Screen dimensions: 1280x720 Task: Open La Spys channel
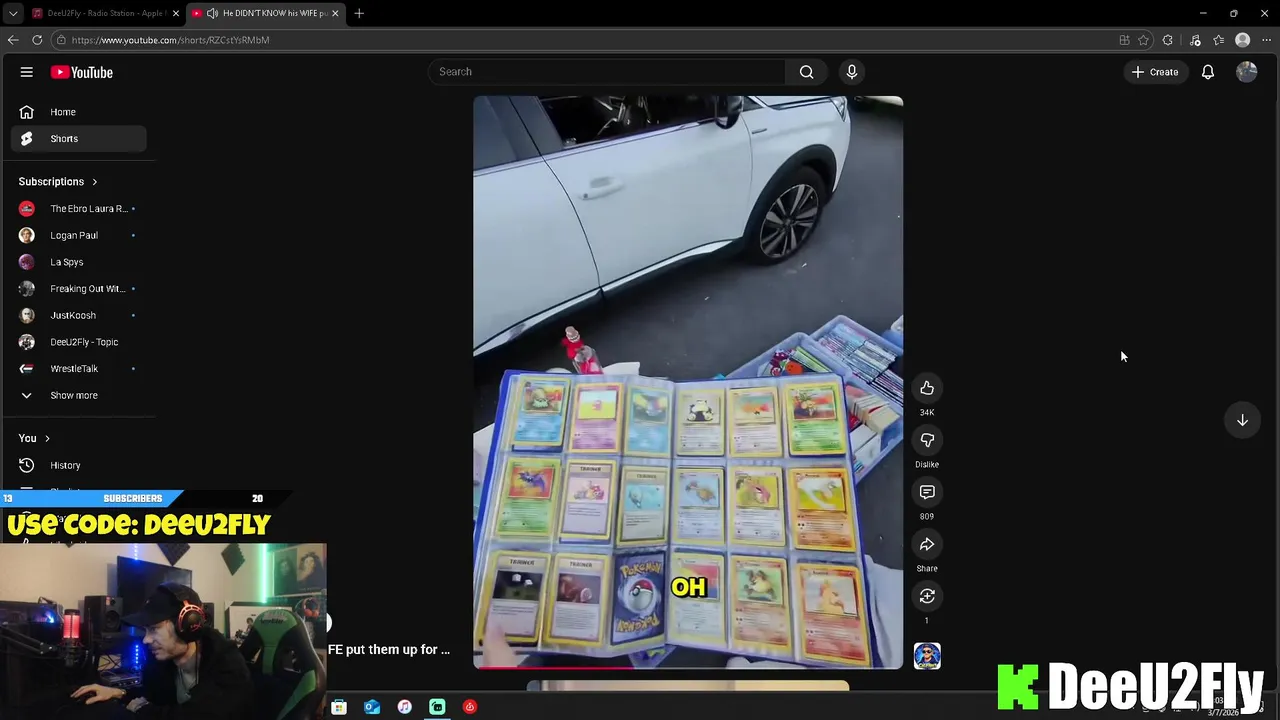click(79, 262)
